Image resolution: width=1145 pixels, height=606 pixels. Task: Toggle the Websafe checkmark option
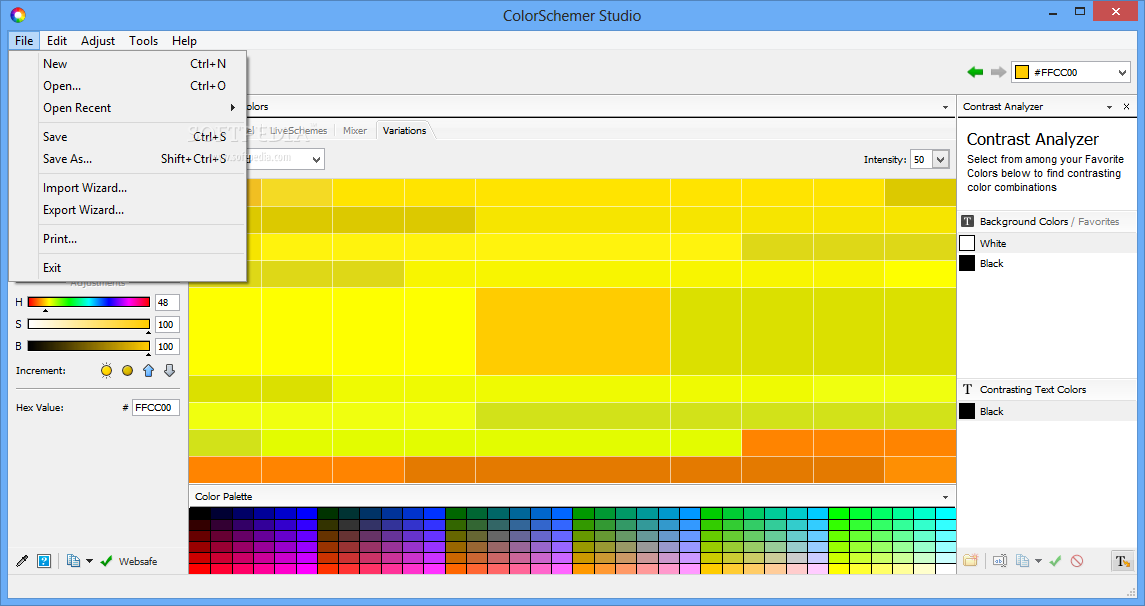(x=107, y=561)
